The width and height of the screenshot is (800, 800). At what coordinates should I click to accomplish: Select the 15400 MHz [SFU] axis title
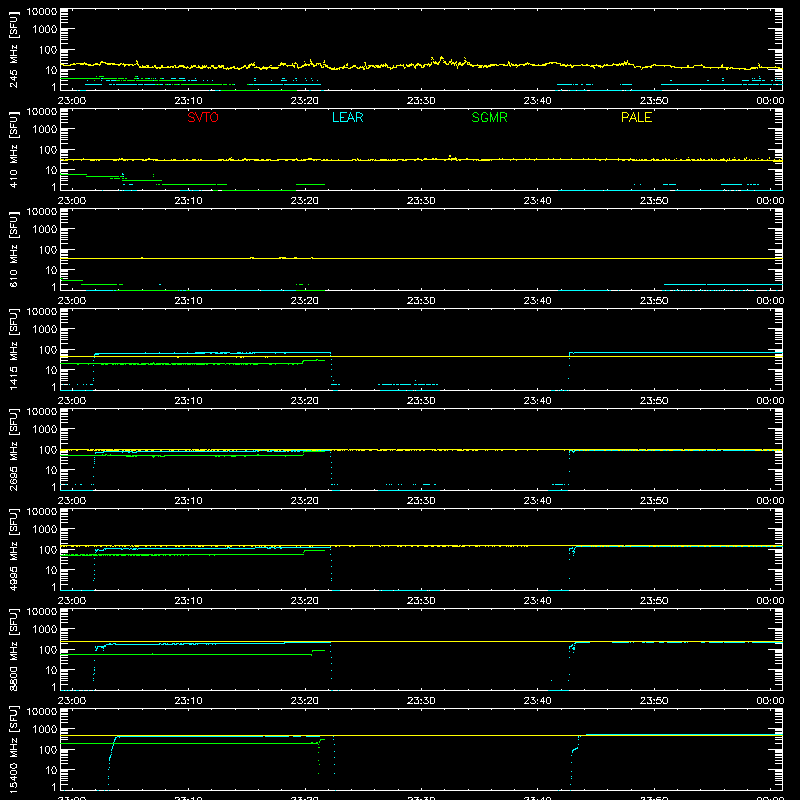point(14,749)
